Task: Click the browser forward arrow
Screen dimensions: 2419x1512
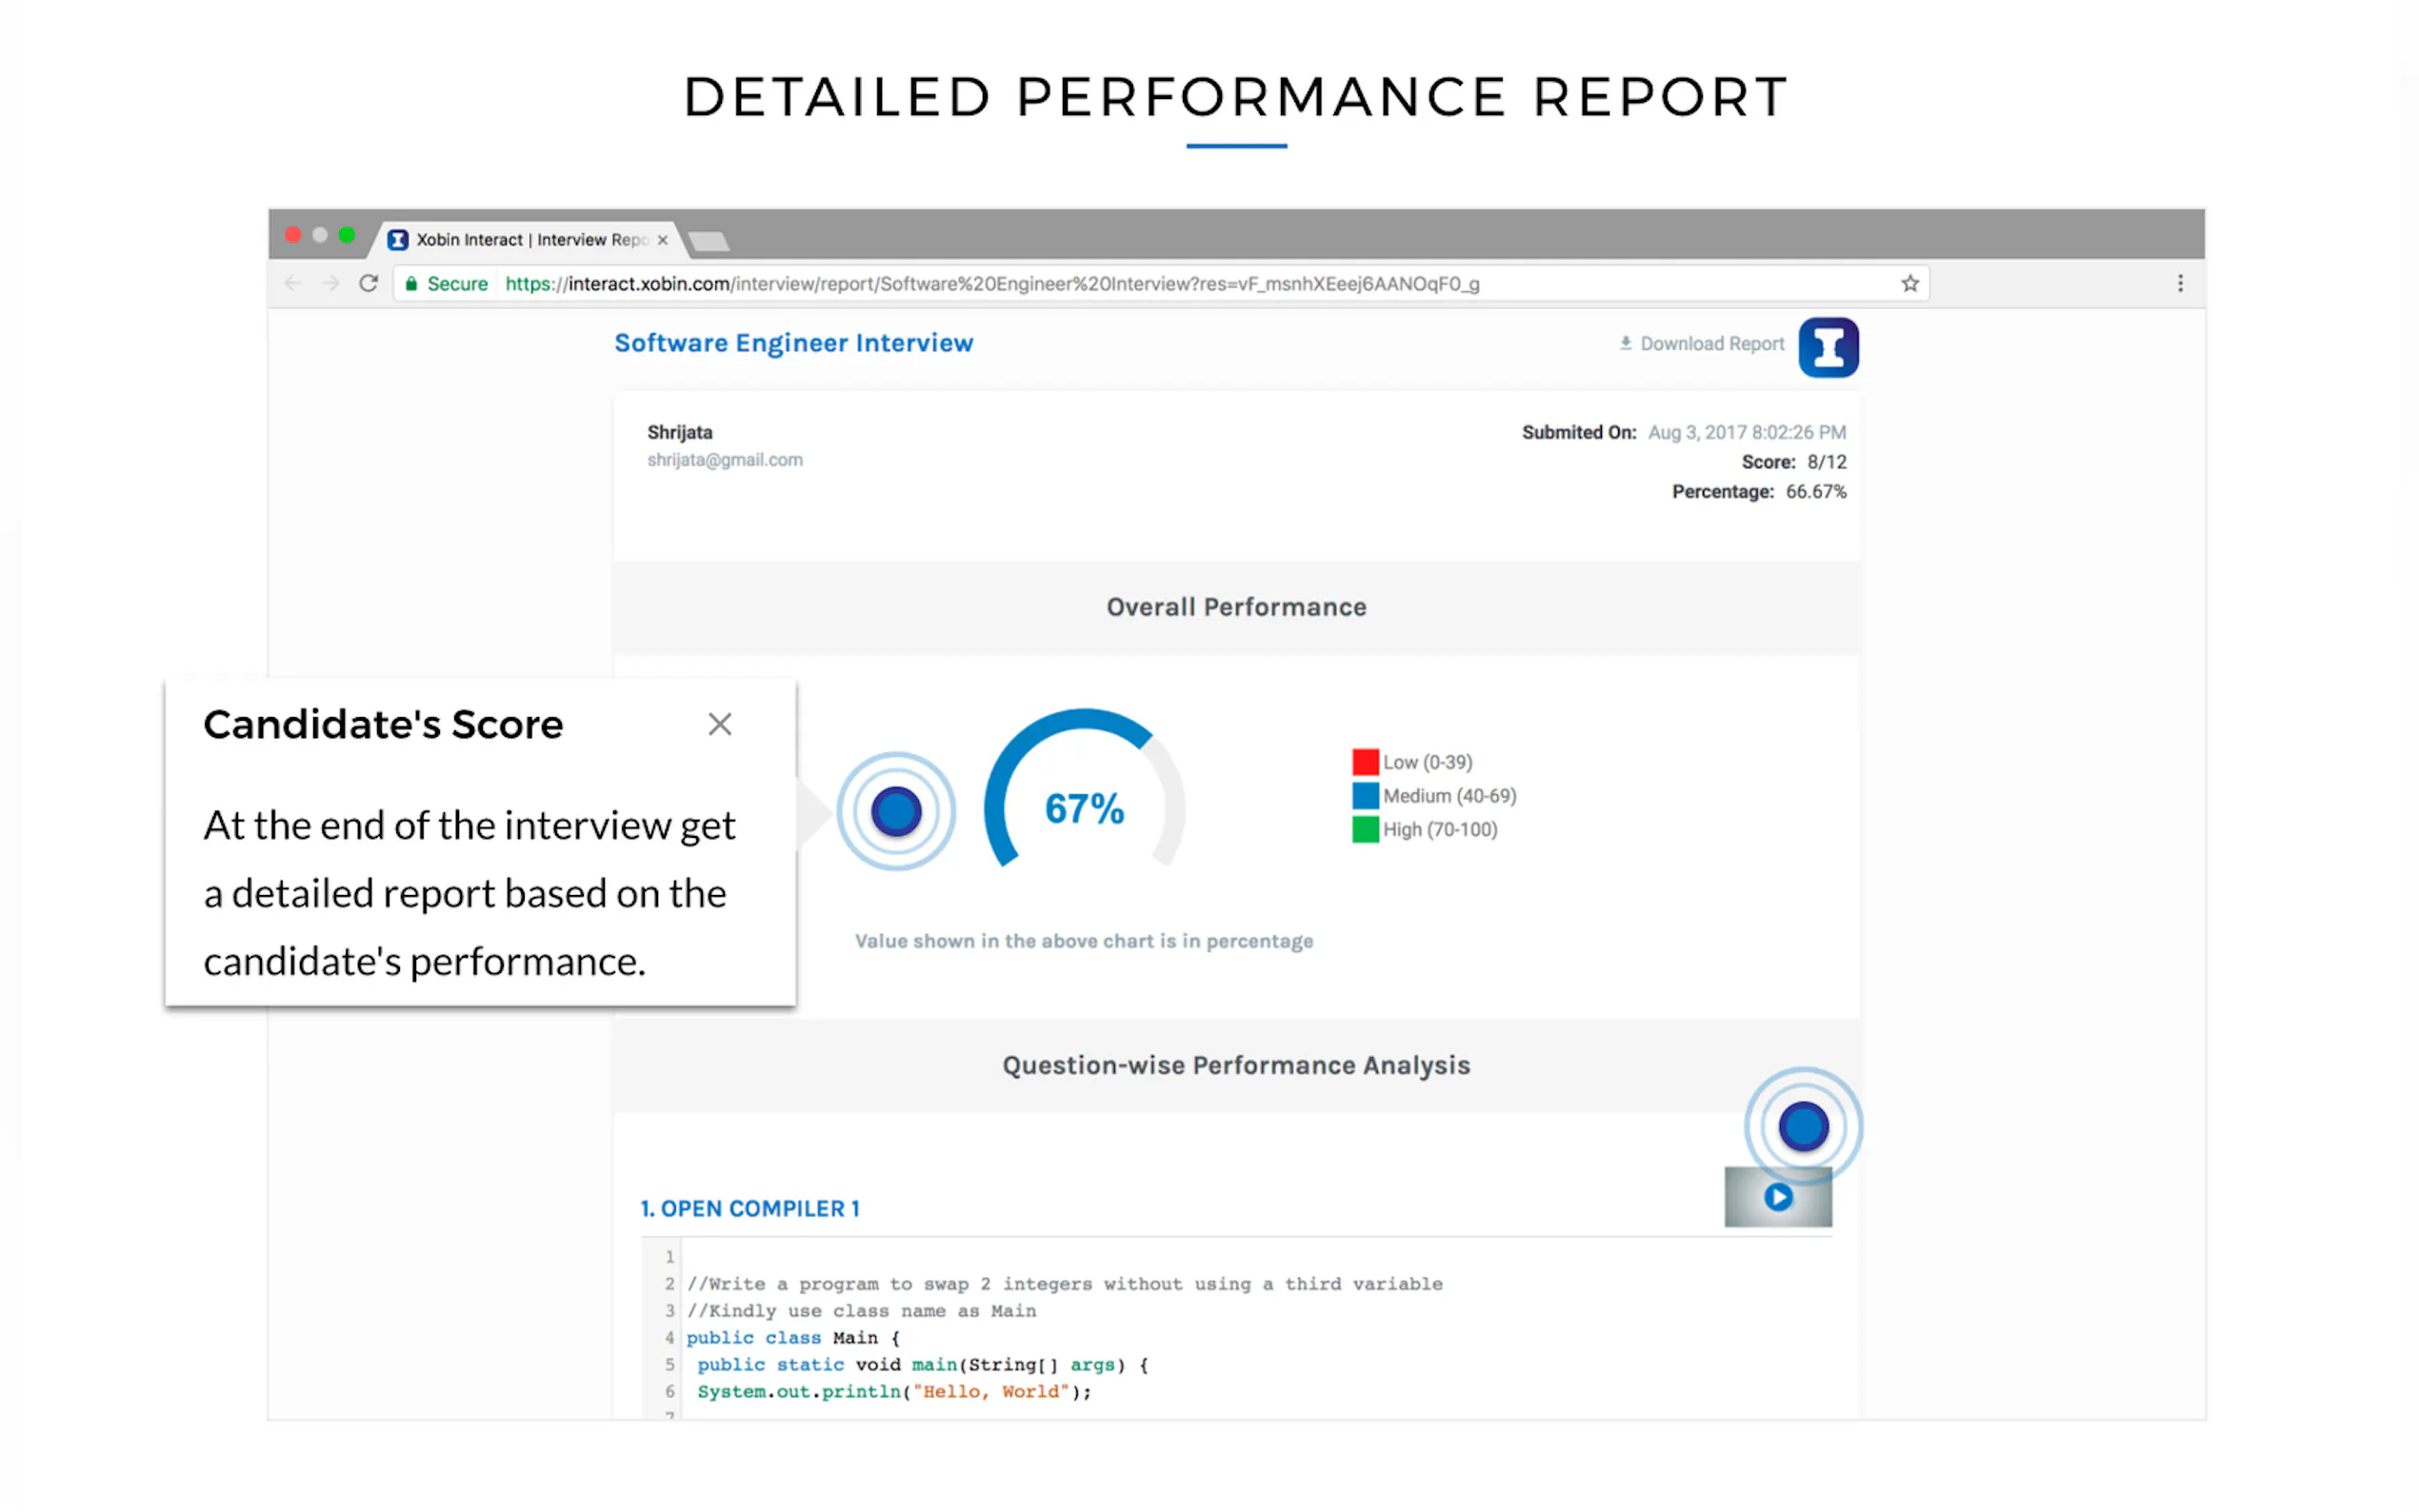Action: coord(330,283)
